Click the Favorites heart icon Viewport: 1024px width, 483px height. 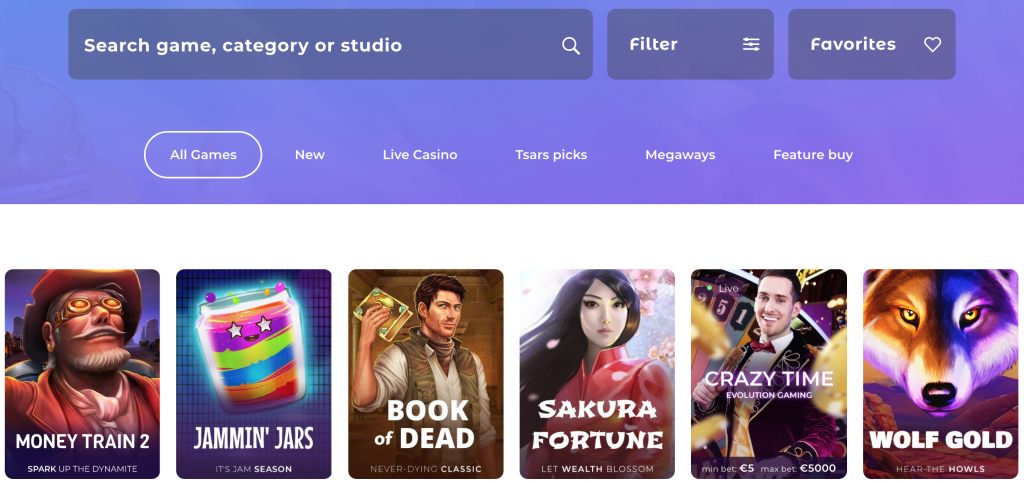(x=933, y=44)
